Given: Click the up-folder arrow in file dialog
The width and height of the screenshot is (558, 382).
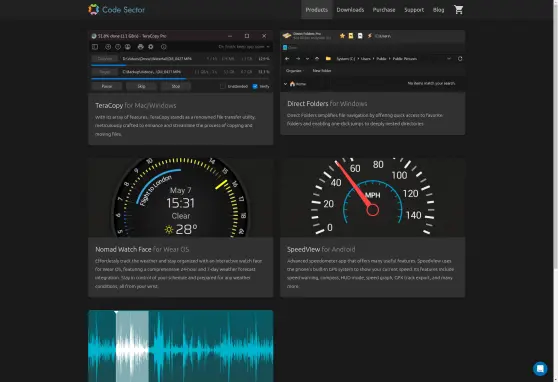Looking at the screenshot, I should tap(317, 59).
